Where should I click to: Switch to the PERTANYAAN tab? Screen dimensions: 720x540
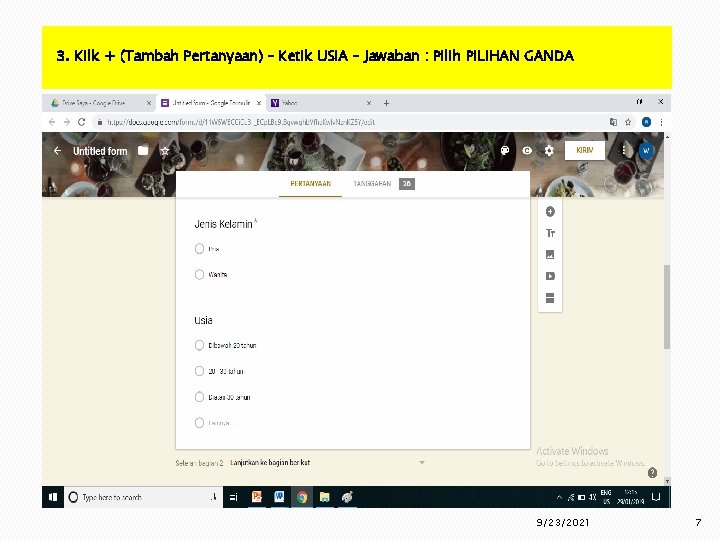[x=310, y=184]
